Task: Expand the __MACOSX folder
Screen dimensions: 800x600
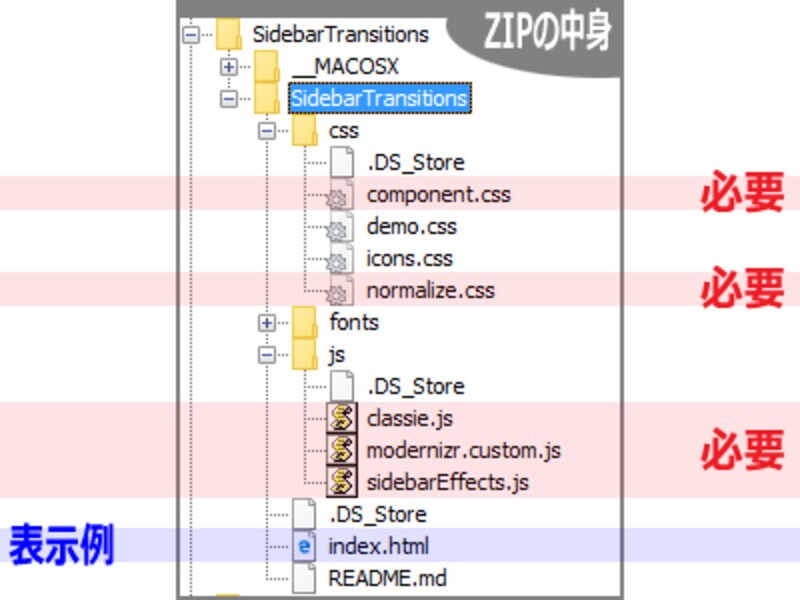Action: (228, 66)
